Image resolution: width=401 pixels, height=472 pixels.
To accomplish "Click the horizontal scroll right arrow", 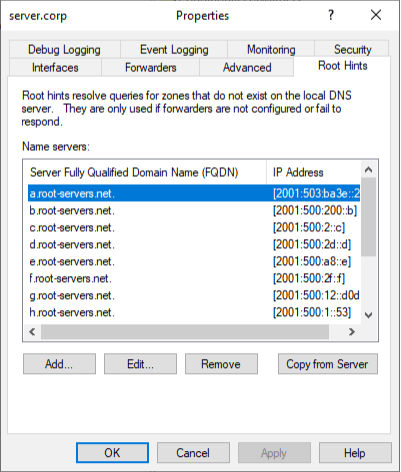I will pyautogui.click(x=352, y=332).
